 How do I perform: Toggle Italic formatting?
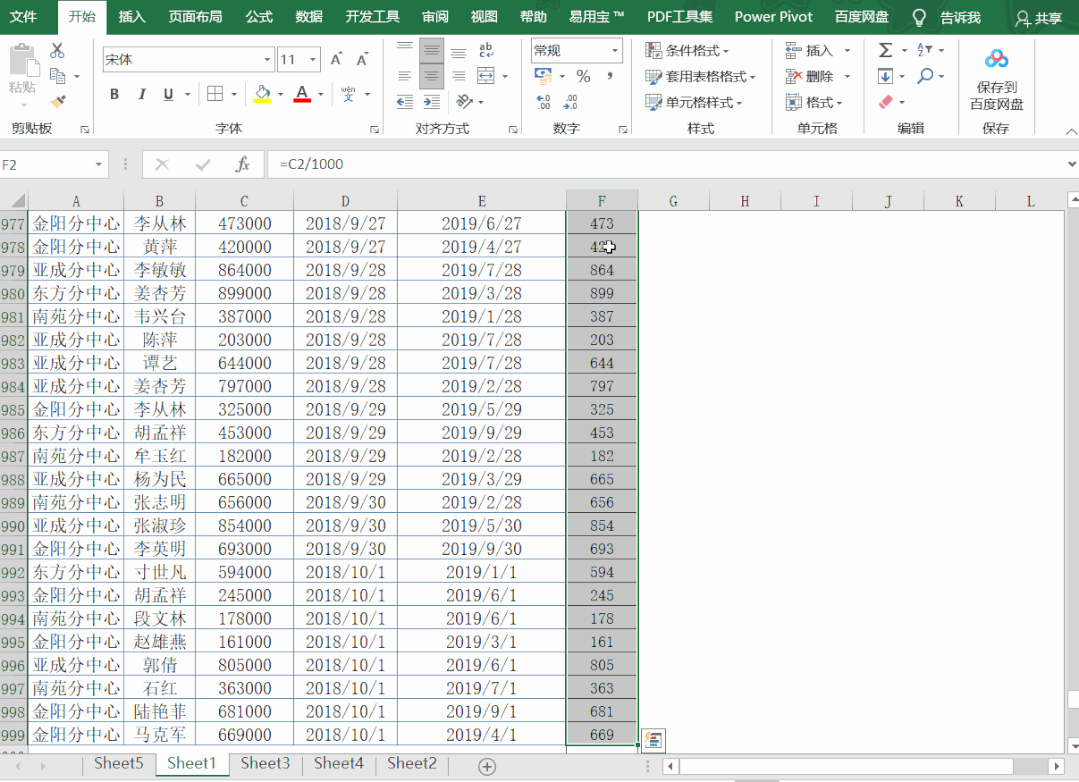[141, 94]
